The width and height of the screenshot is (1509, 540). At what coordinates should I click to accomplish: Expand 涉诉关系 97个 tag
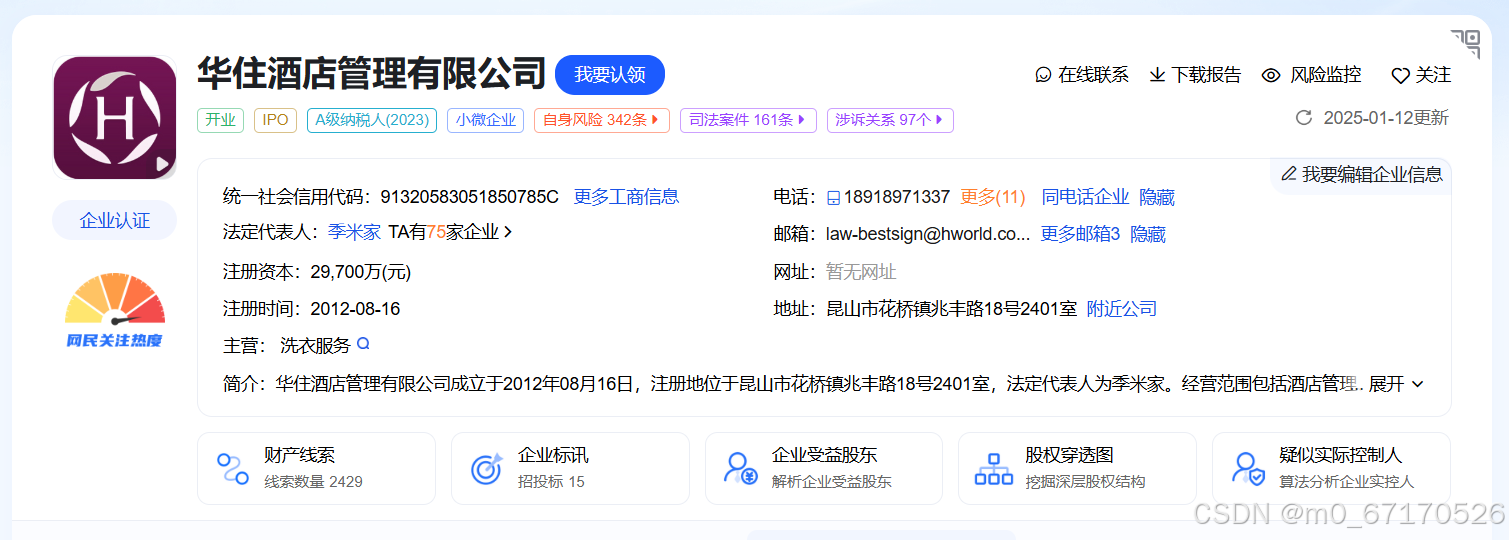(890, 120)
